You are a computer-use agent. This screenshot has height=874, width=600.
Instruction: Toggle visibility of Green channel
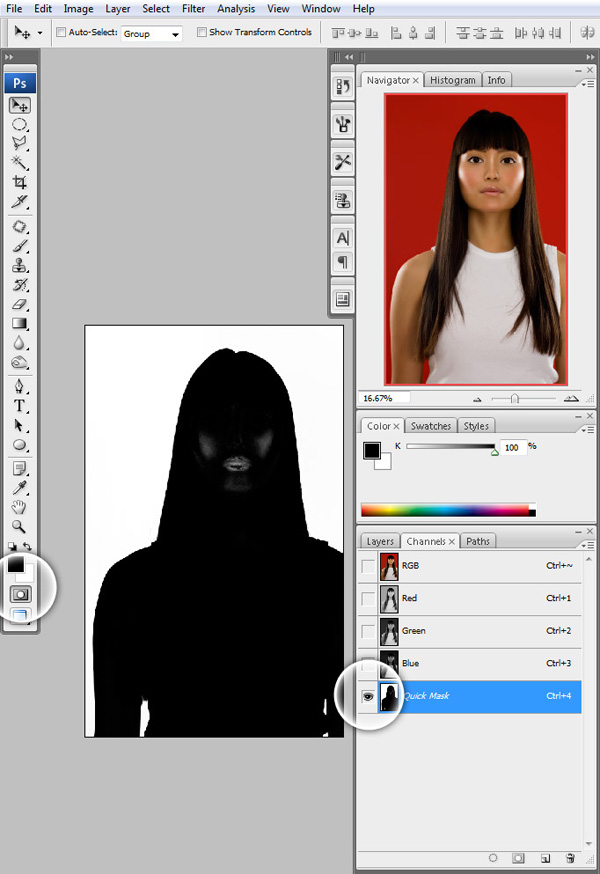tap(368, 631)
